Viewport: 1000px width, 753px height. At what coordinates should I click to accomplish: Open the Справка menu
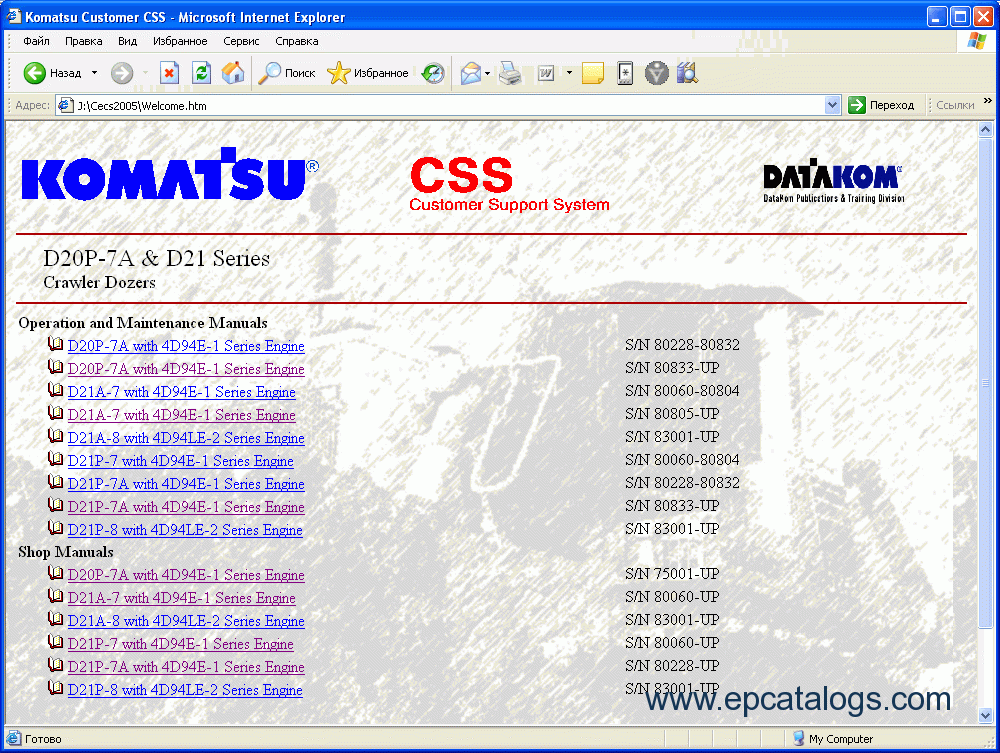(297, 41)
